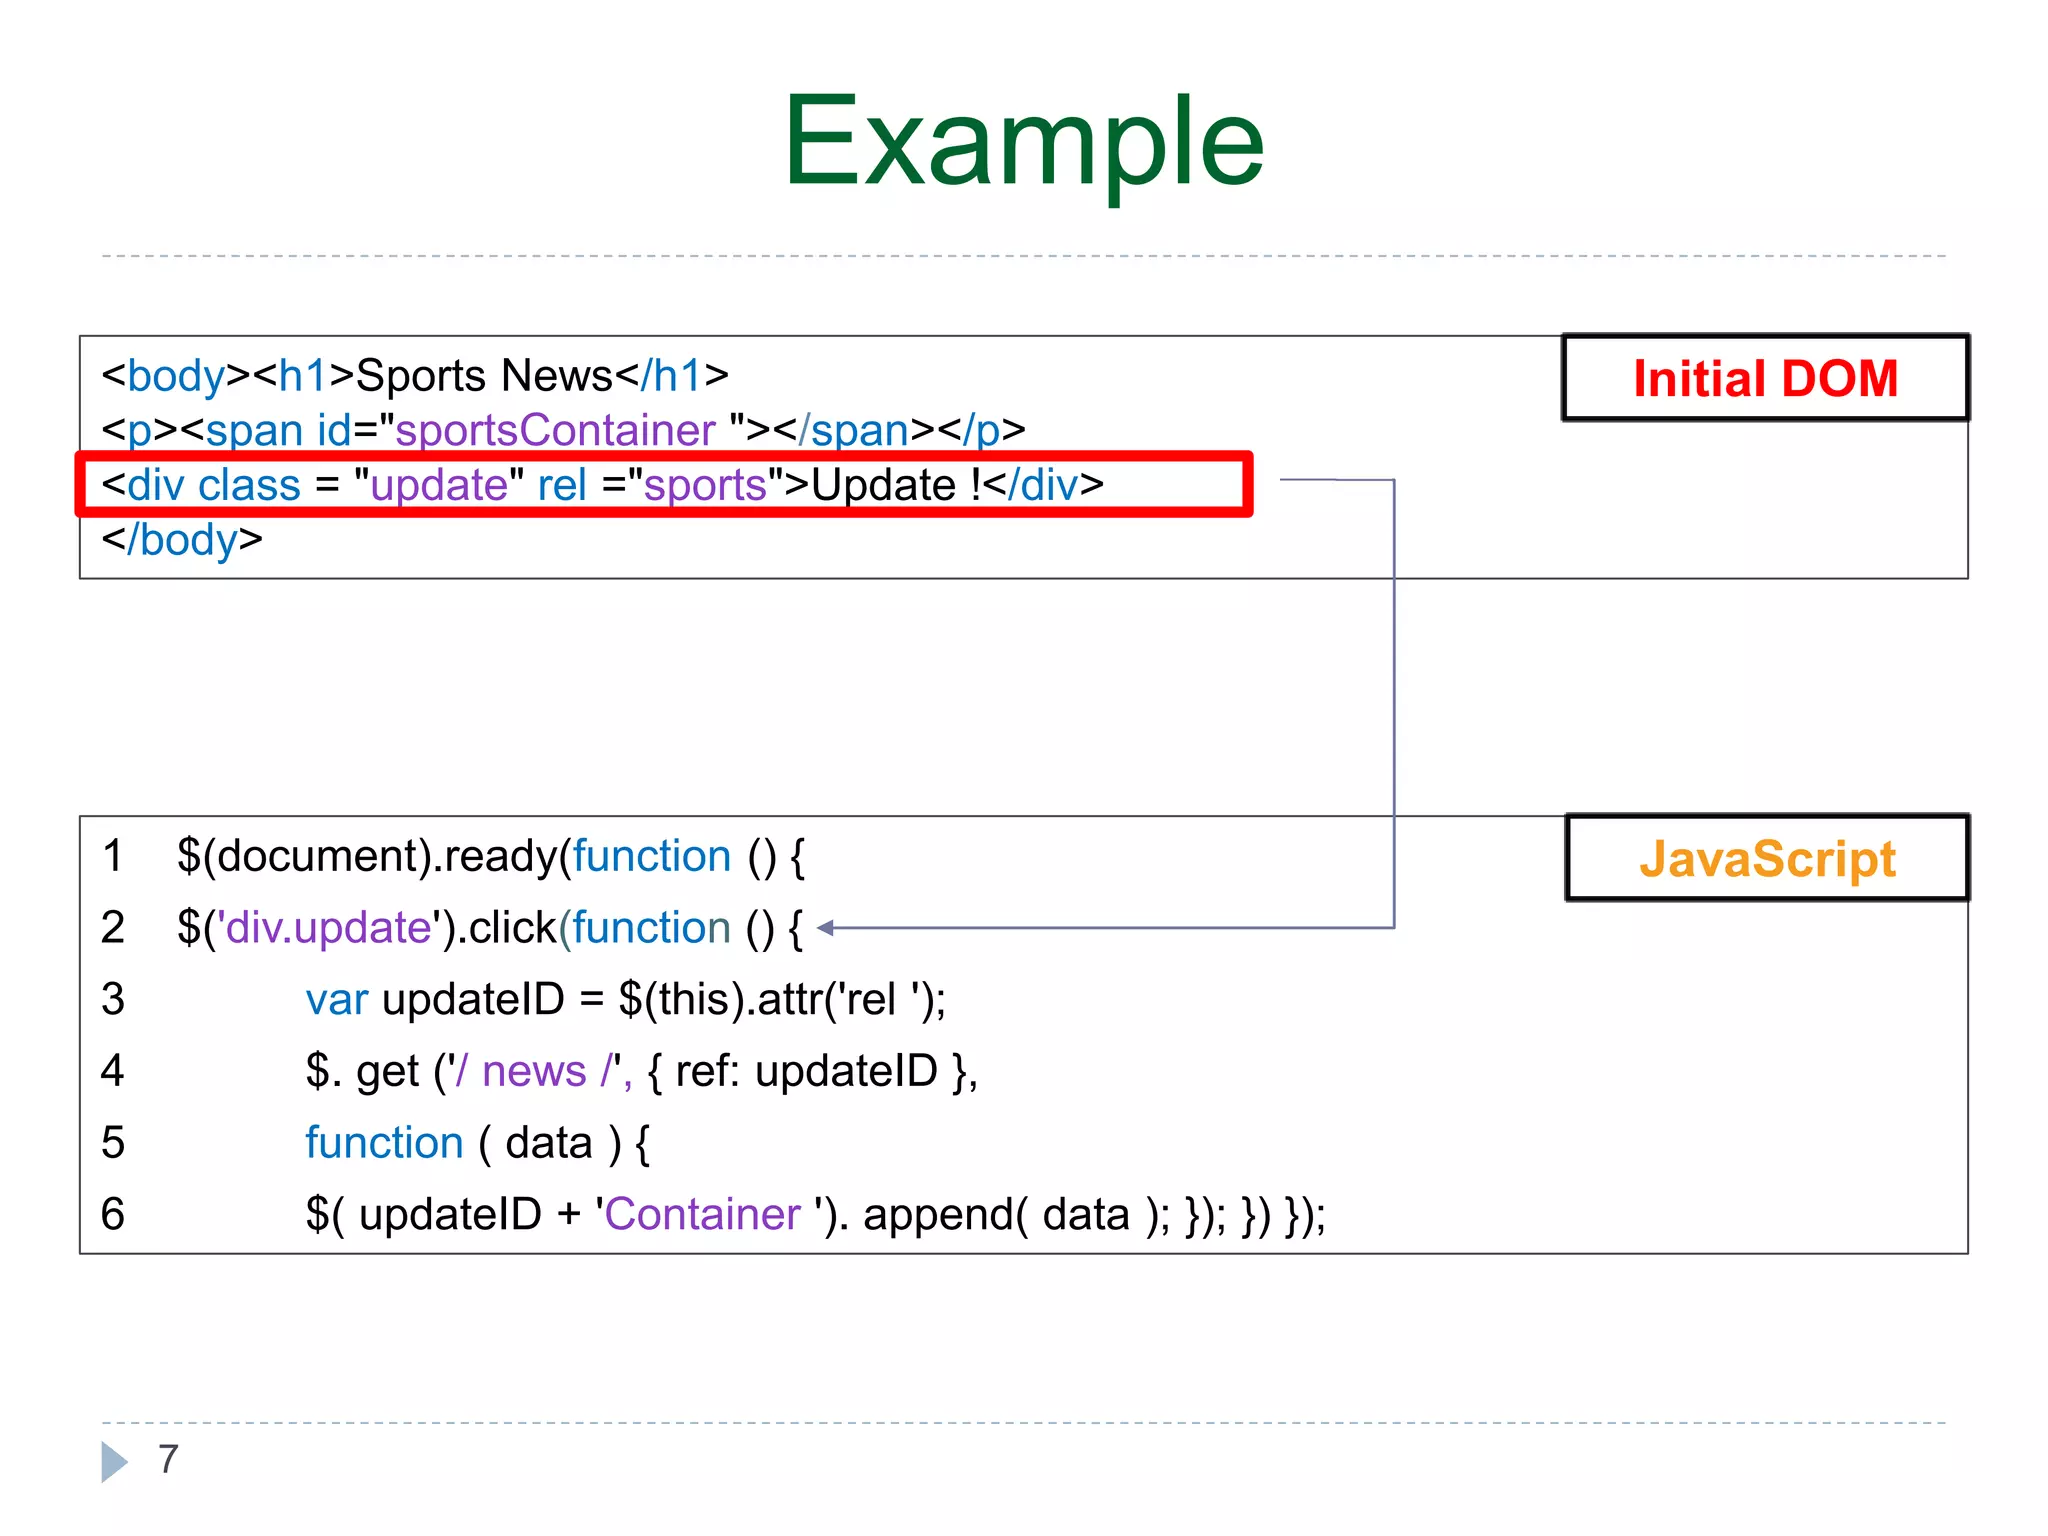Click the Example slide title
The height and width of the screenshot is (1536, 2048).
(1023, 142)
